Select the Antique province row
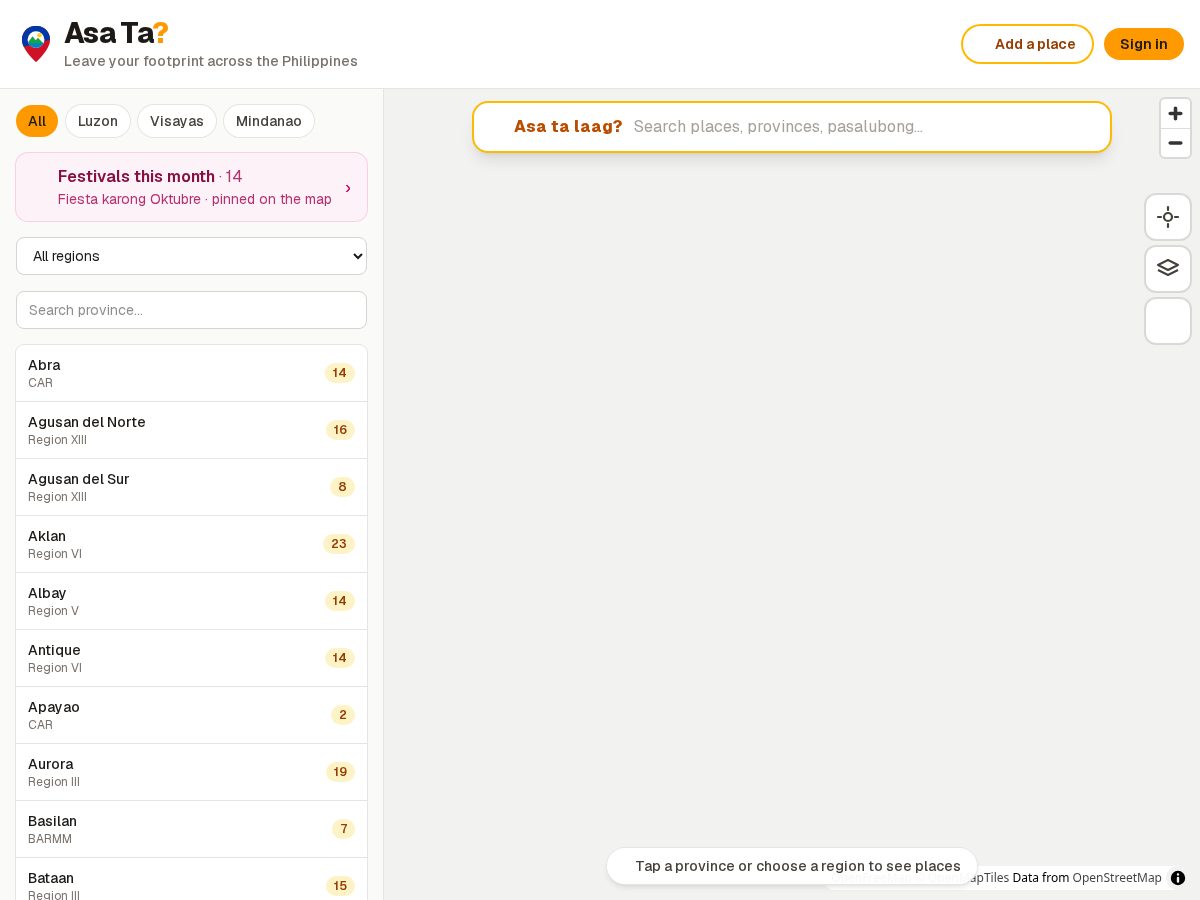The width and height of the screenshot is (1200, 900). coord(191,658)
